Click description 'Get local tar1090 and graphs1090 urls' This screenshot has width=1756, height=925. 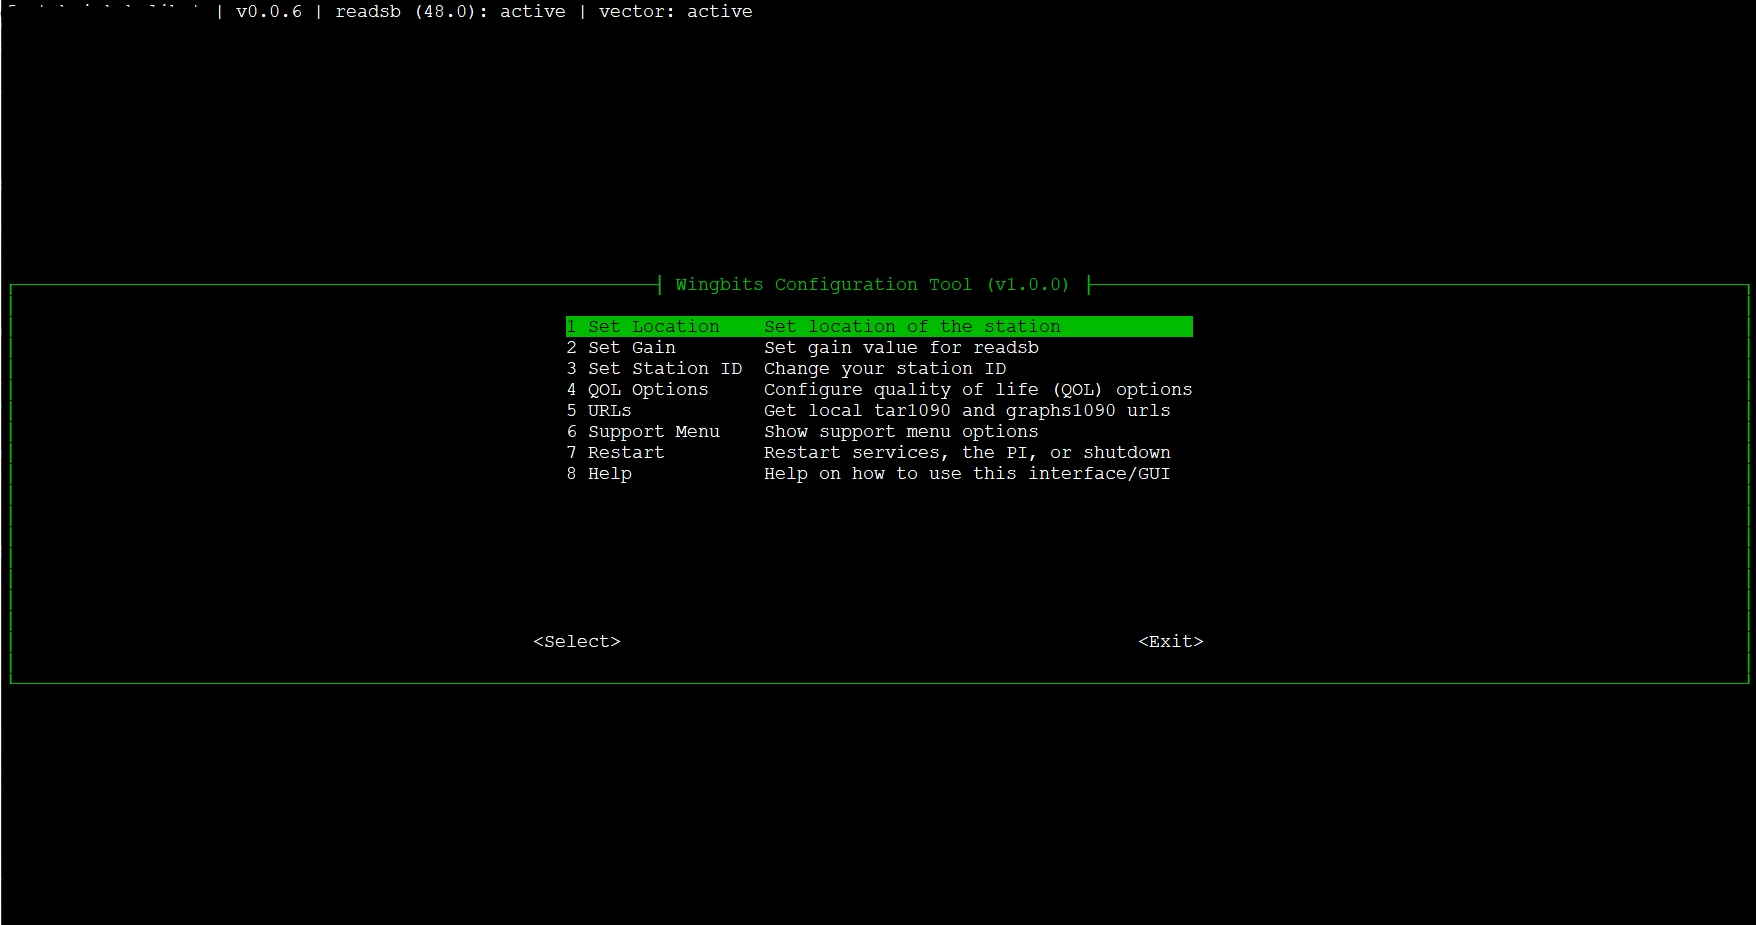[x=967, y=411]
